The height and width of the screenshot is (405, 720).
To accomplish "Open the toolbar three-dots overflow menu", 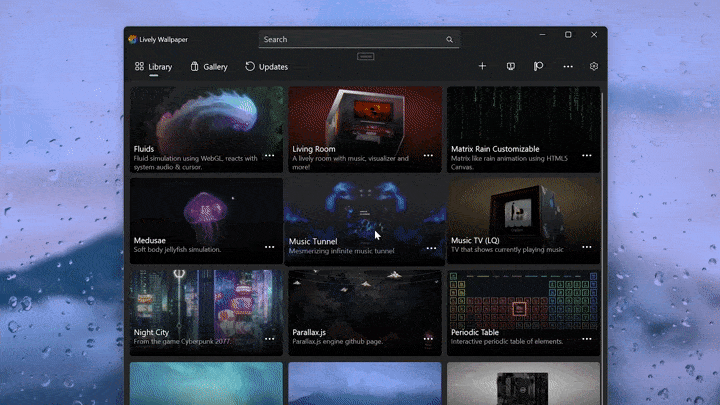I will pyautogui.click(x=568, y=67).
